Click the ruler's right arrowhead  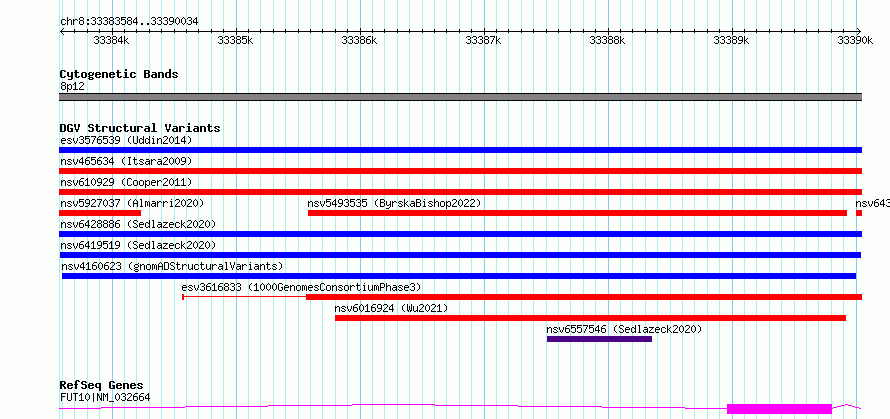coord(859,31)
